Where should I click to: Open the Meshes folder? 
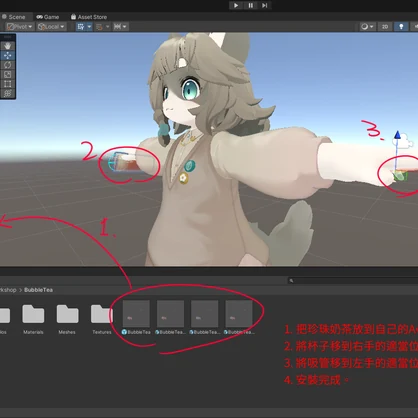[67, 318]
